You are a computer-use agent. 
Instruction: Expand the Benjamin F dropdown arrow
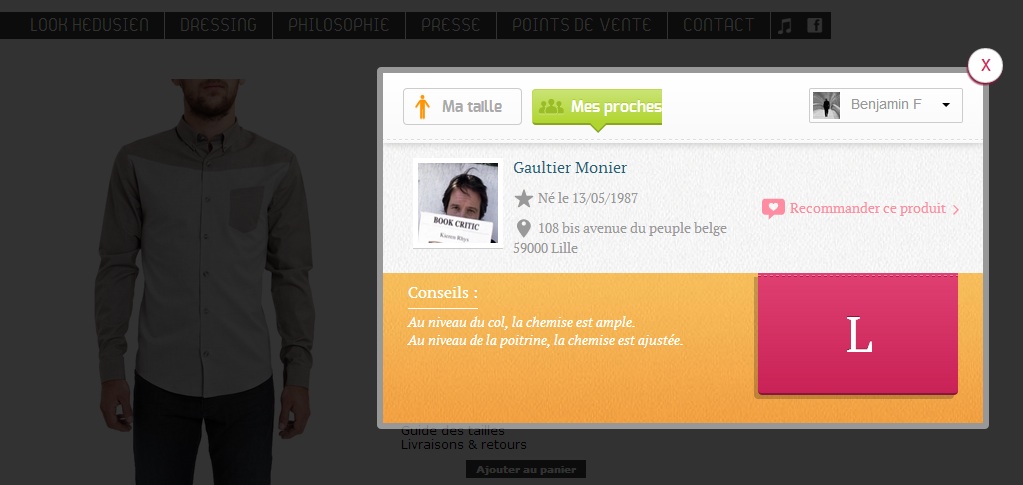pos(946,105)
